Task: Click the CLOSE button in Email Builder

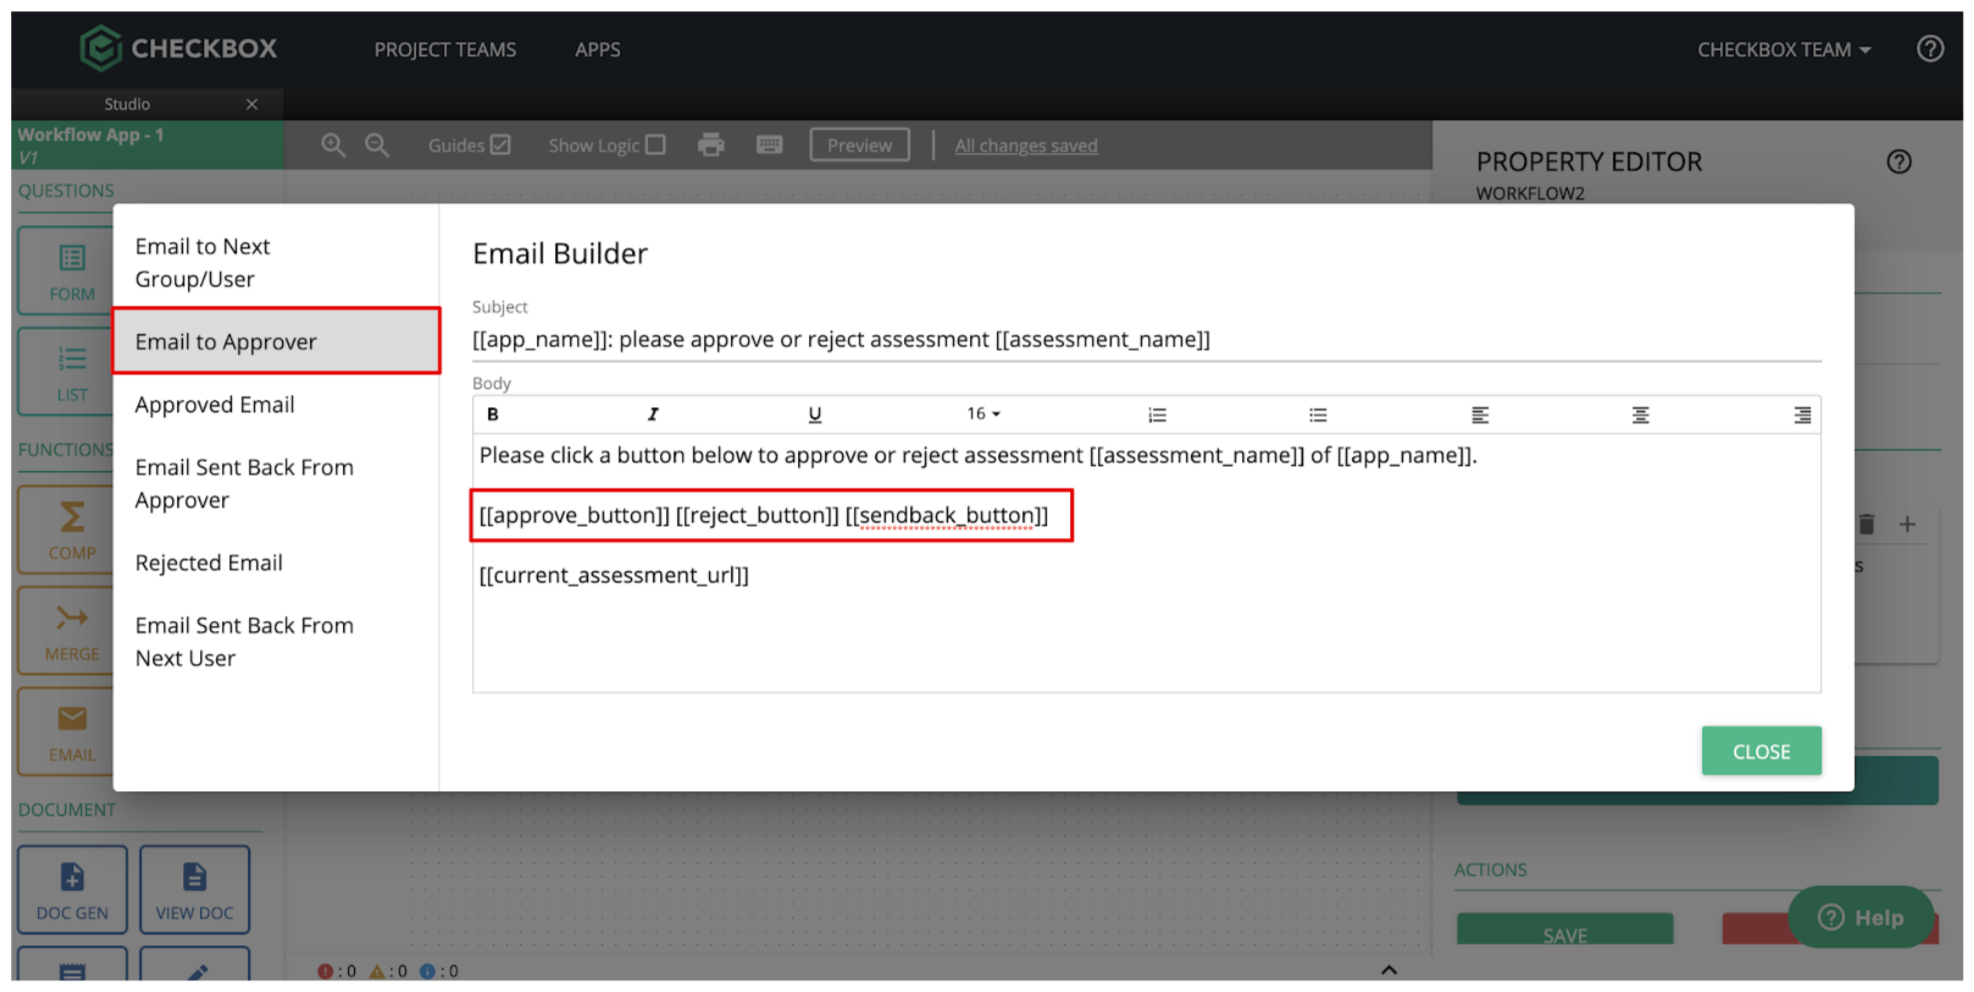Action: [1761, 751]
